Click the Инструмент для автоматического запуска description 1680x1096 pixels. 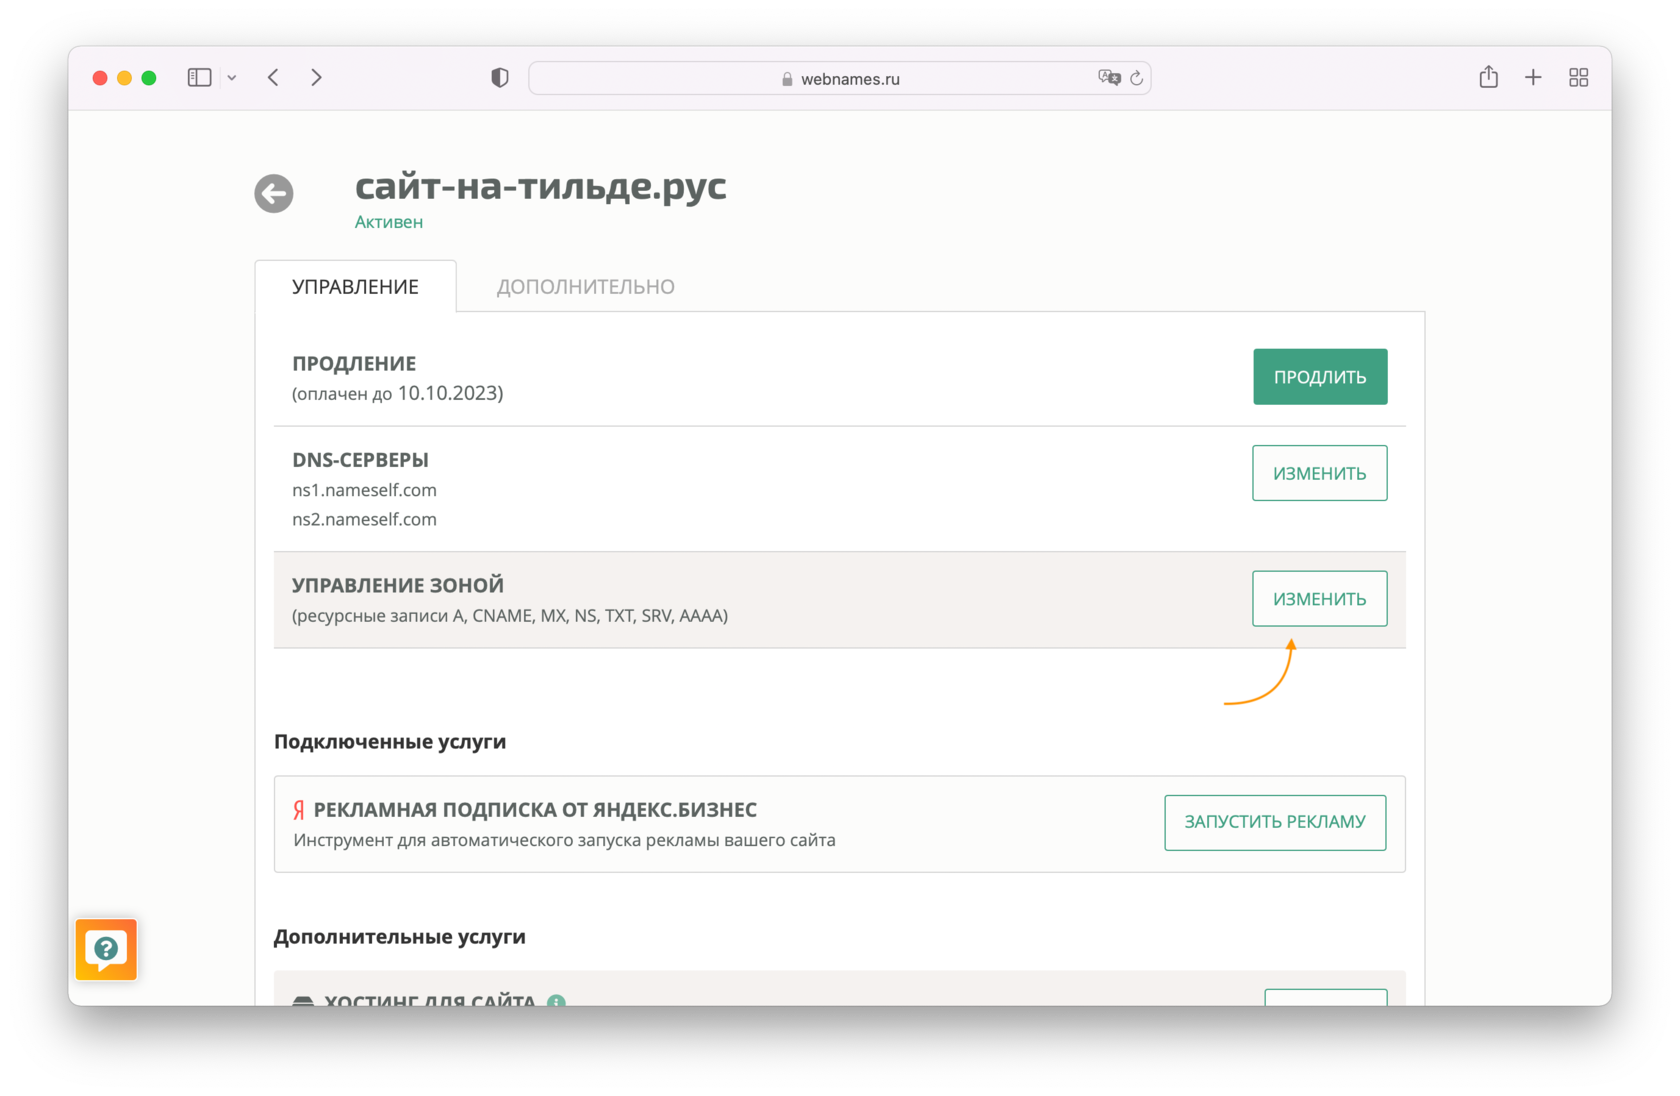(565, 840)
